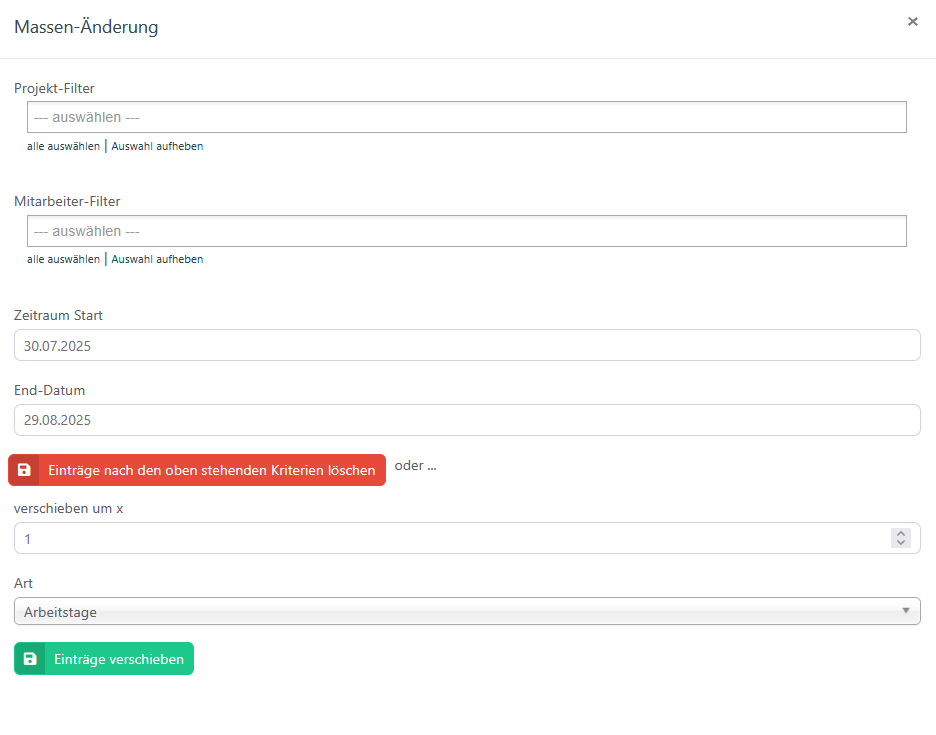Click the Zeitraum Start date field

467,345
